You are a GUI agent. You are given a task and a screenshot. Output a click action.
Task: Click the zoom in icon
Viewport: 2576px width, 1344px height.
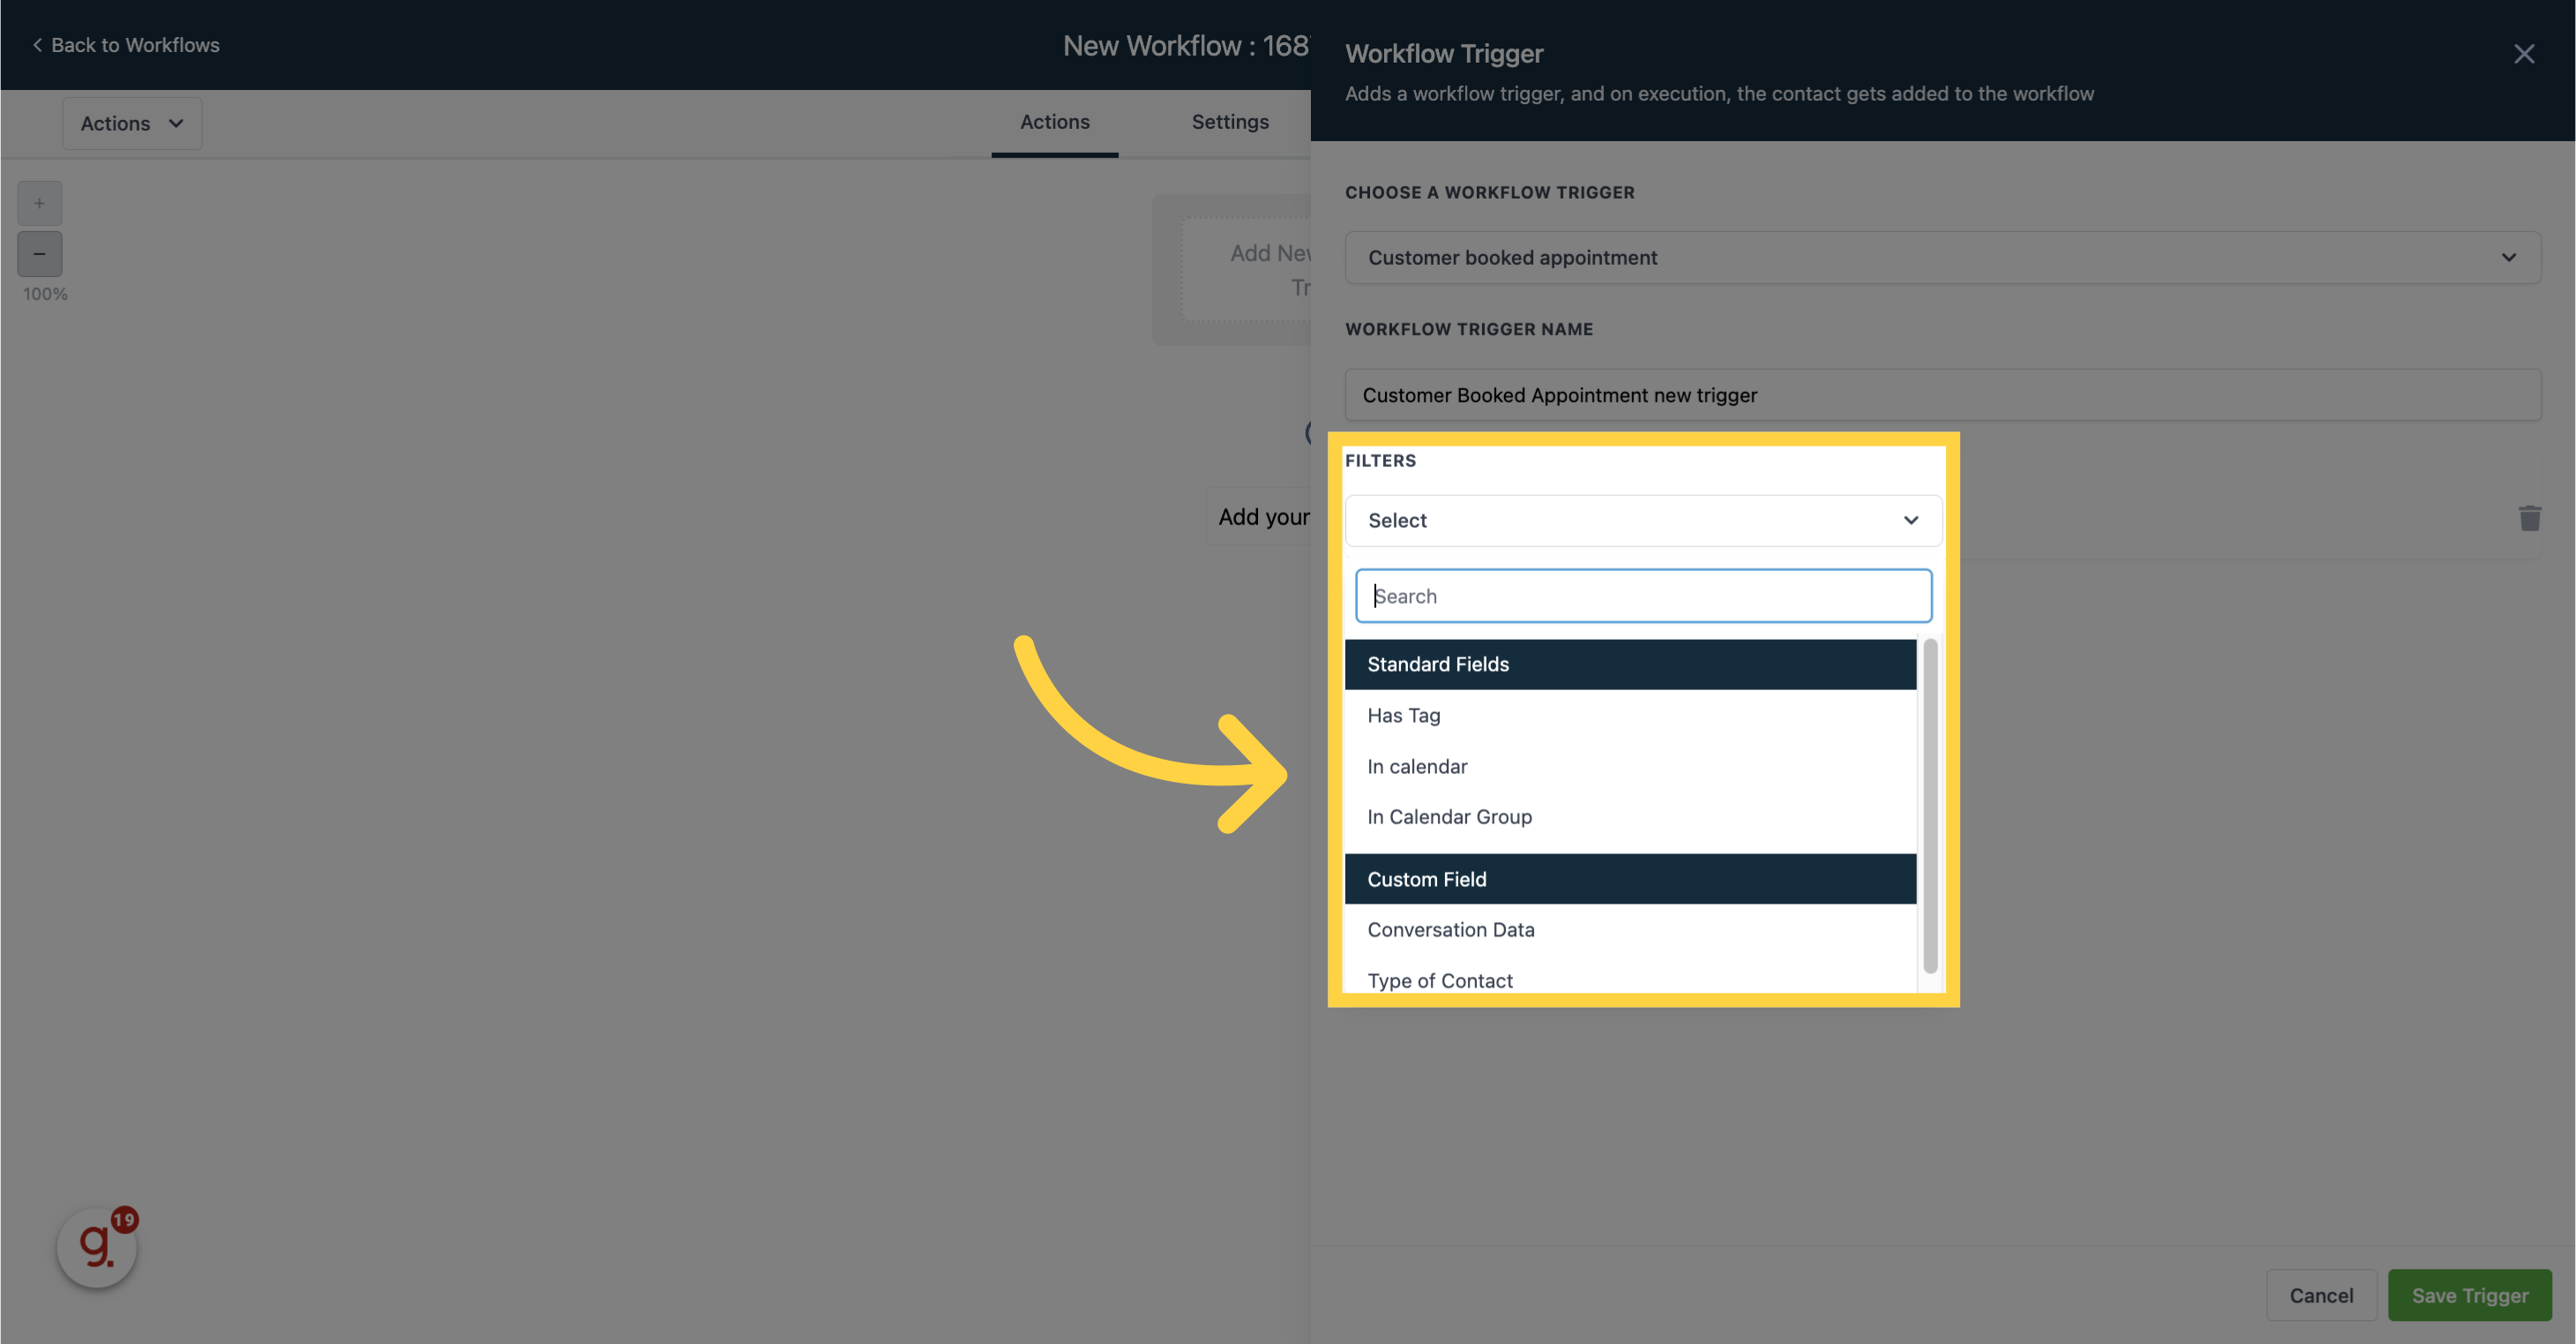coord(41,203)
